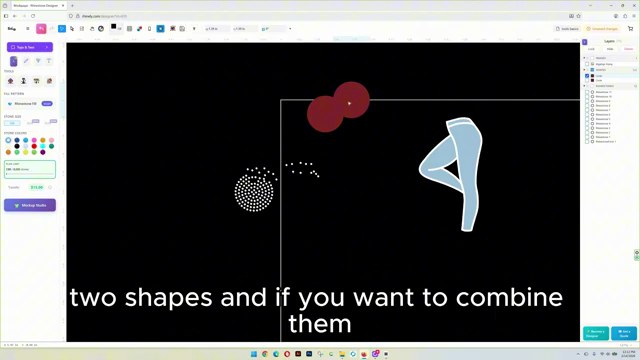Pick the hot pink stone color
This screenshot has height=360, width=640.
[34, 140]
